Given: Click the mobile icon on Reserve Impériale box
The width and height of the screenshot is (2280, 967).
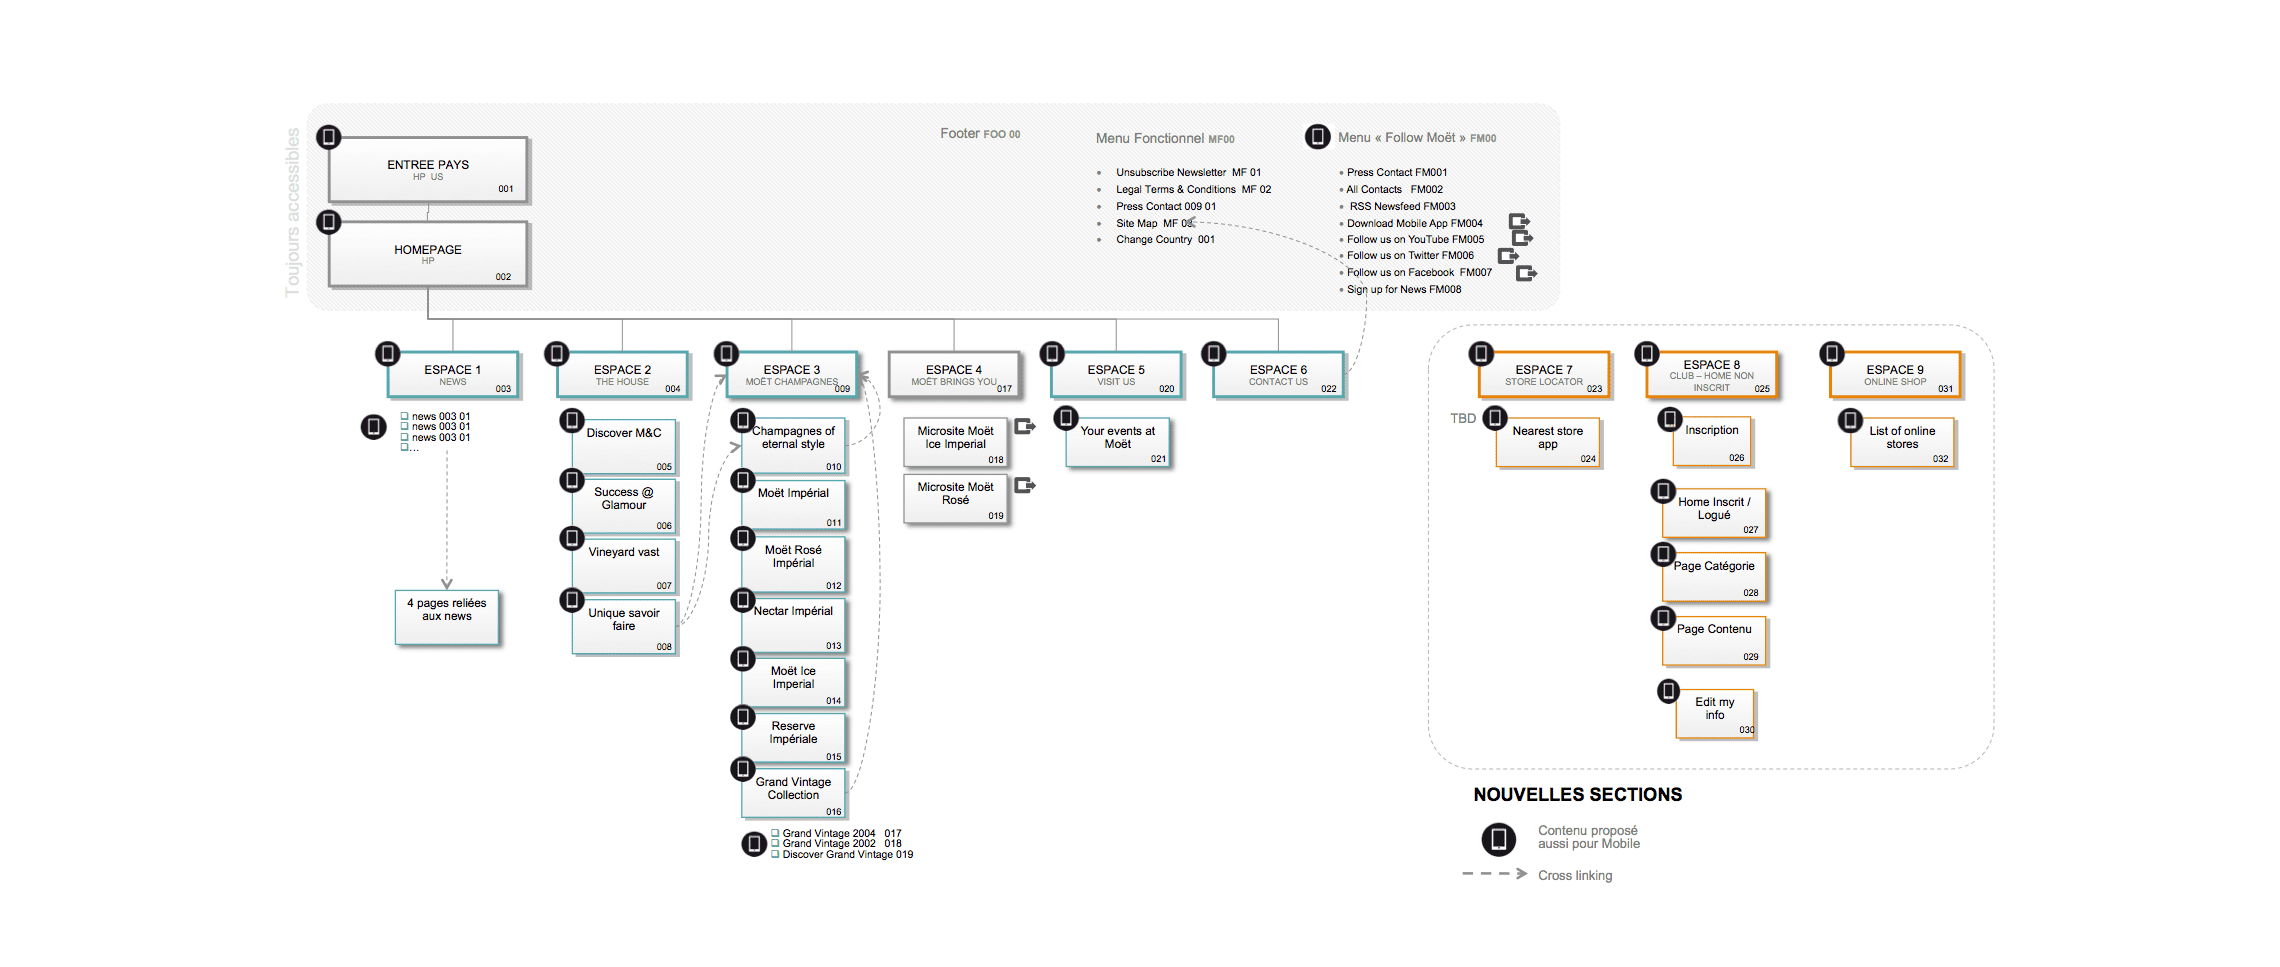Looking at the screenshot, I should click(x=743, y=717).
